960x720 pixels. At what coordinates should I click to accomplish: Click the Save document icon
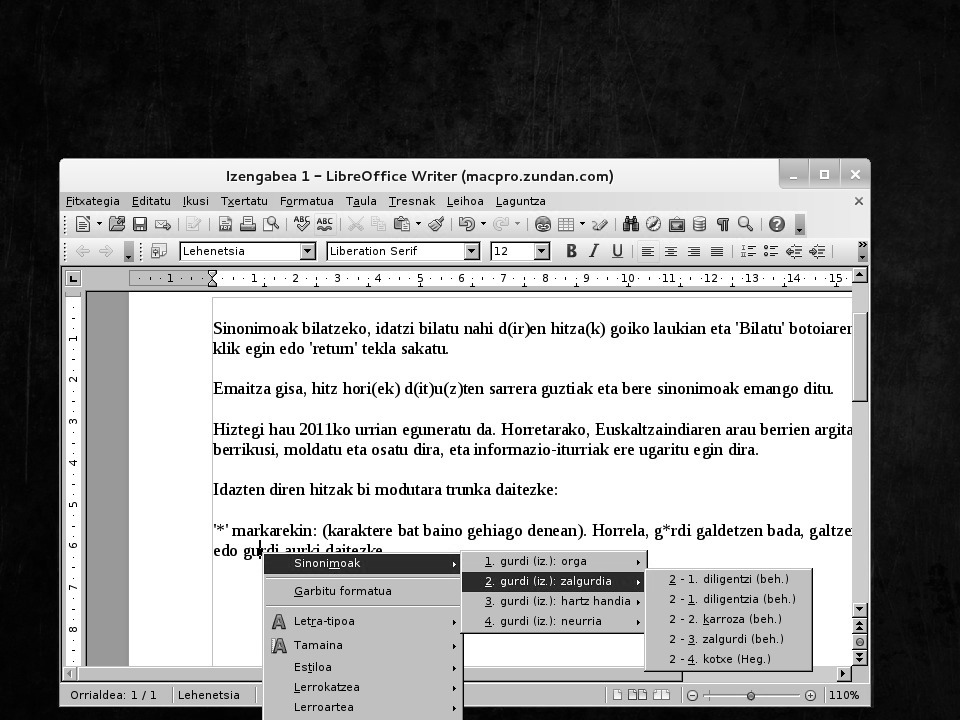[x=140, y=225]
